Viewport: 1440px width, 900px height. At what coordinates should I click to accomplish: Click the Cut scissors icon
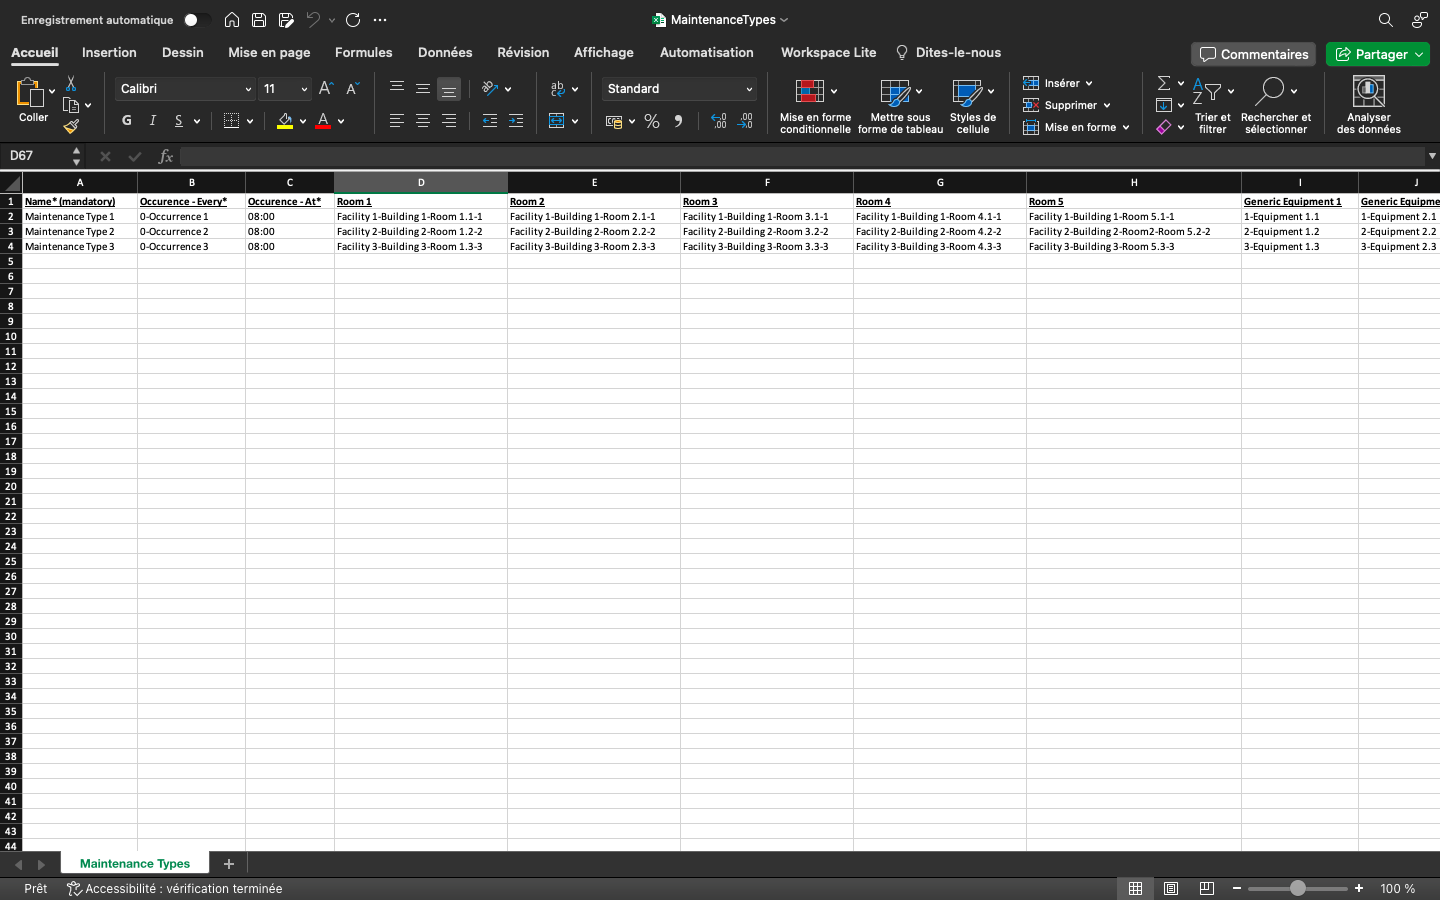click(x=71, y=84)
